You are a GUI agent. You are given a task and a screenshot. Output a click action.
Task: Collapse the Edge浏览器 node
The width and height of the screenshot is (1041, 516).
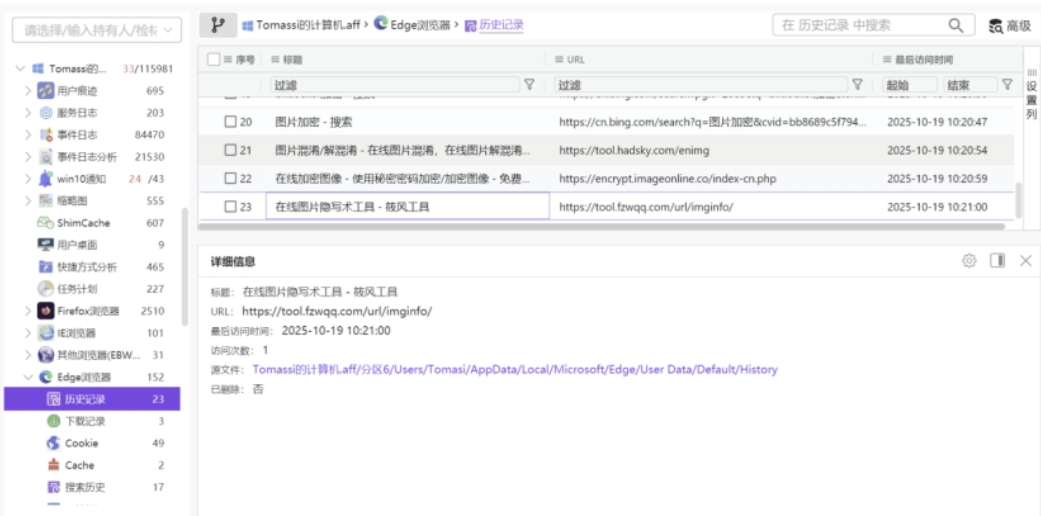click(28, 377)
